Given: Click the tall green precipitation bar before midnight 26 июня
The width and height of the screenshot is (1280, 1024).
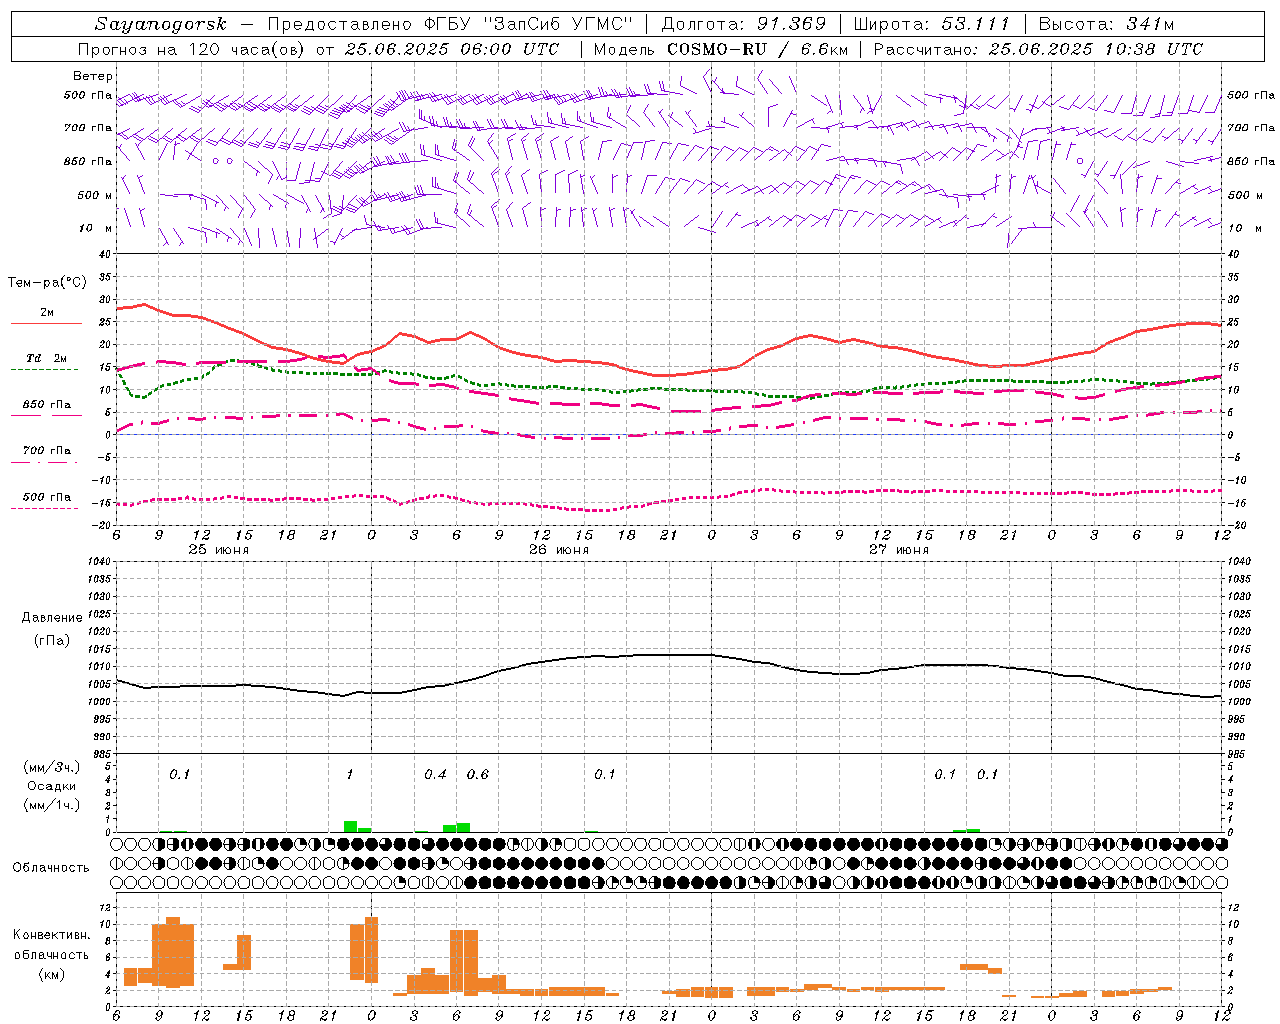Looking at the screenshot, I should [x=350, y=827].
